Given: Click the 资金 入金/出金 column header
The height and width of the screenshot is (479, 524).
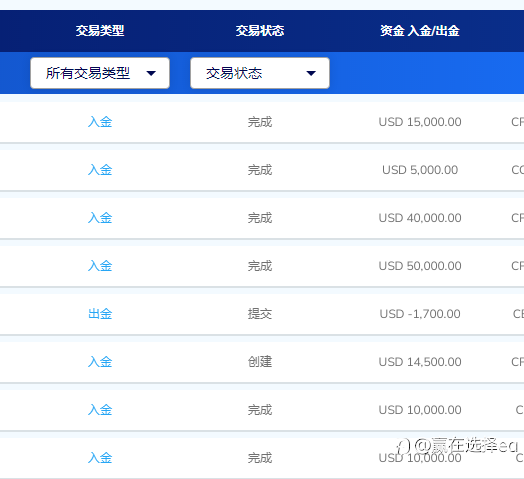Looking at the screenshot, I should pyautogui.click(x=420, y=31).
